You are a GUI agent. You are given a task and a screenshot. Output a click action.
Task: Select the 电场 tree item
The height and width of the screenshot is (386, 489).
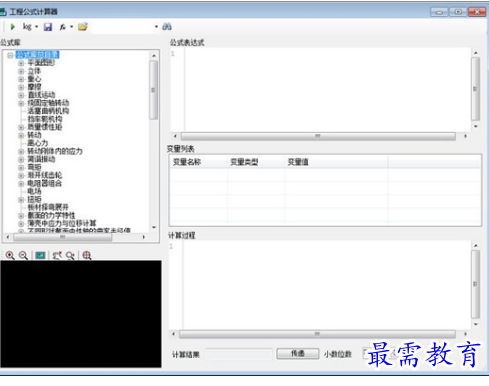(x=34, y=191)
